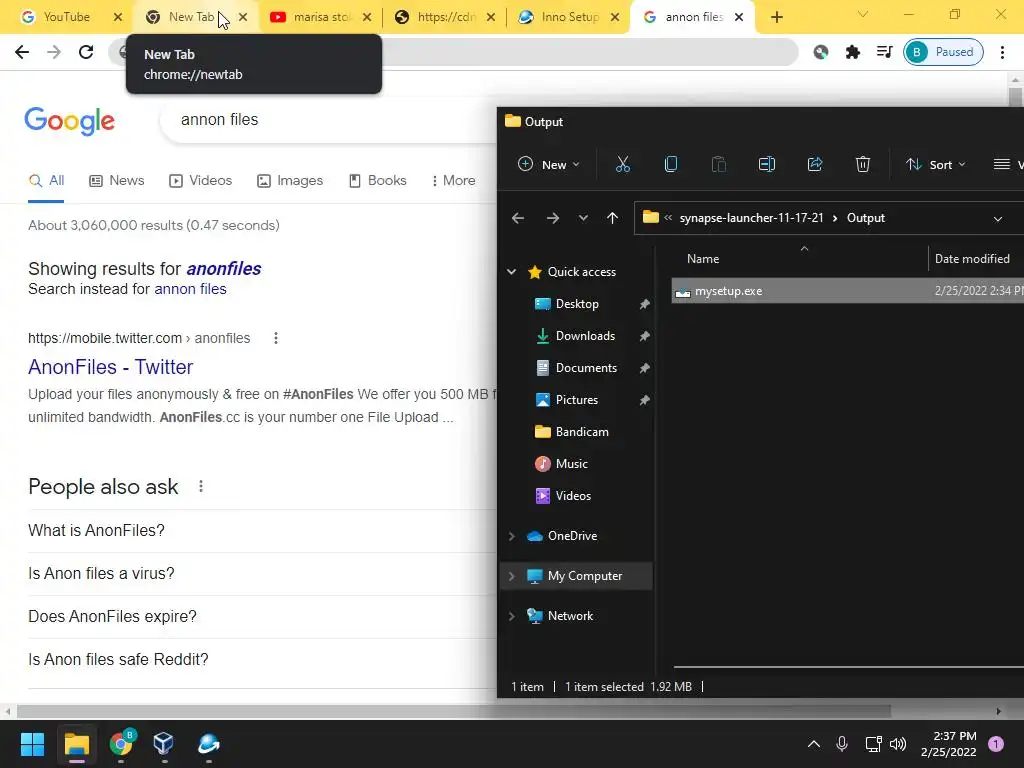Open File Explorer from the taskbar
The width and height of the screenshot is (1024, 768).
[76, 744]
